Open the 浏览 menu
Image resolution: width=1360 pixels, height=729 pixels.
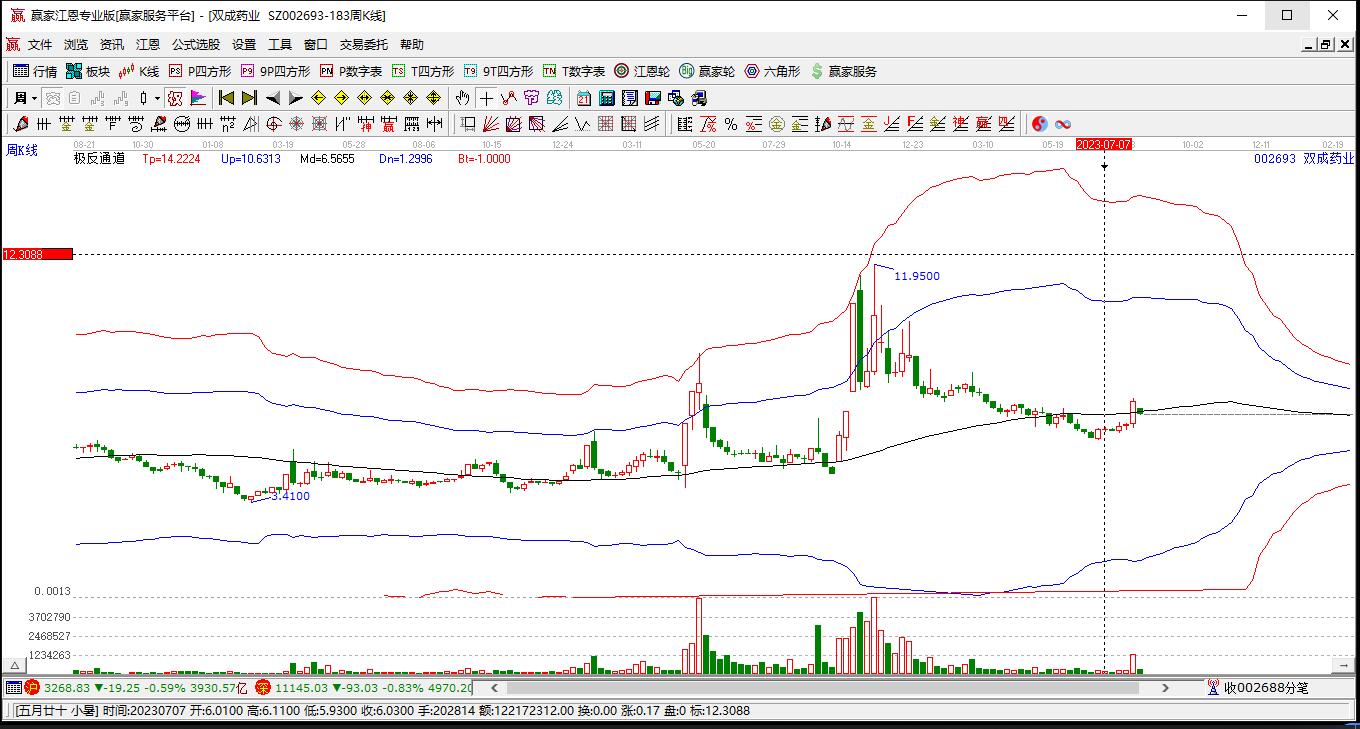pyautogui.click(x=76, y=45)
